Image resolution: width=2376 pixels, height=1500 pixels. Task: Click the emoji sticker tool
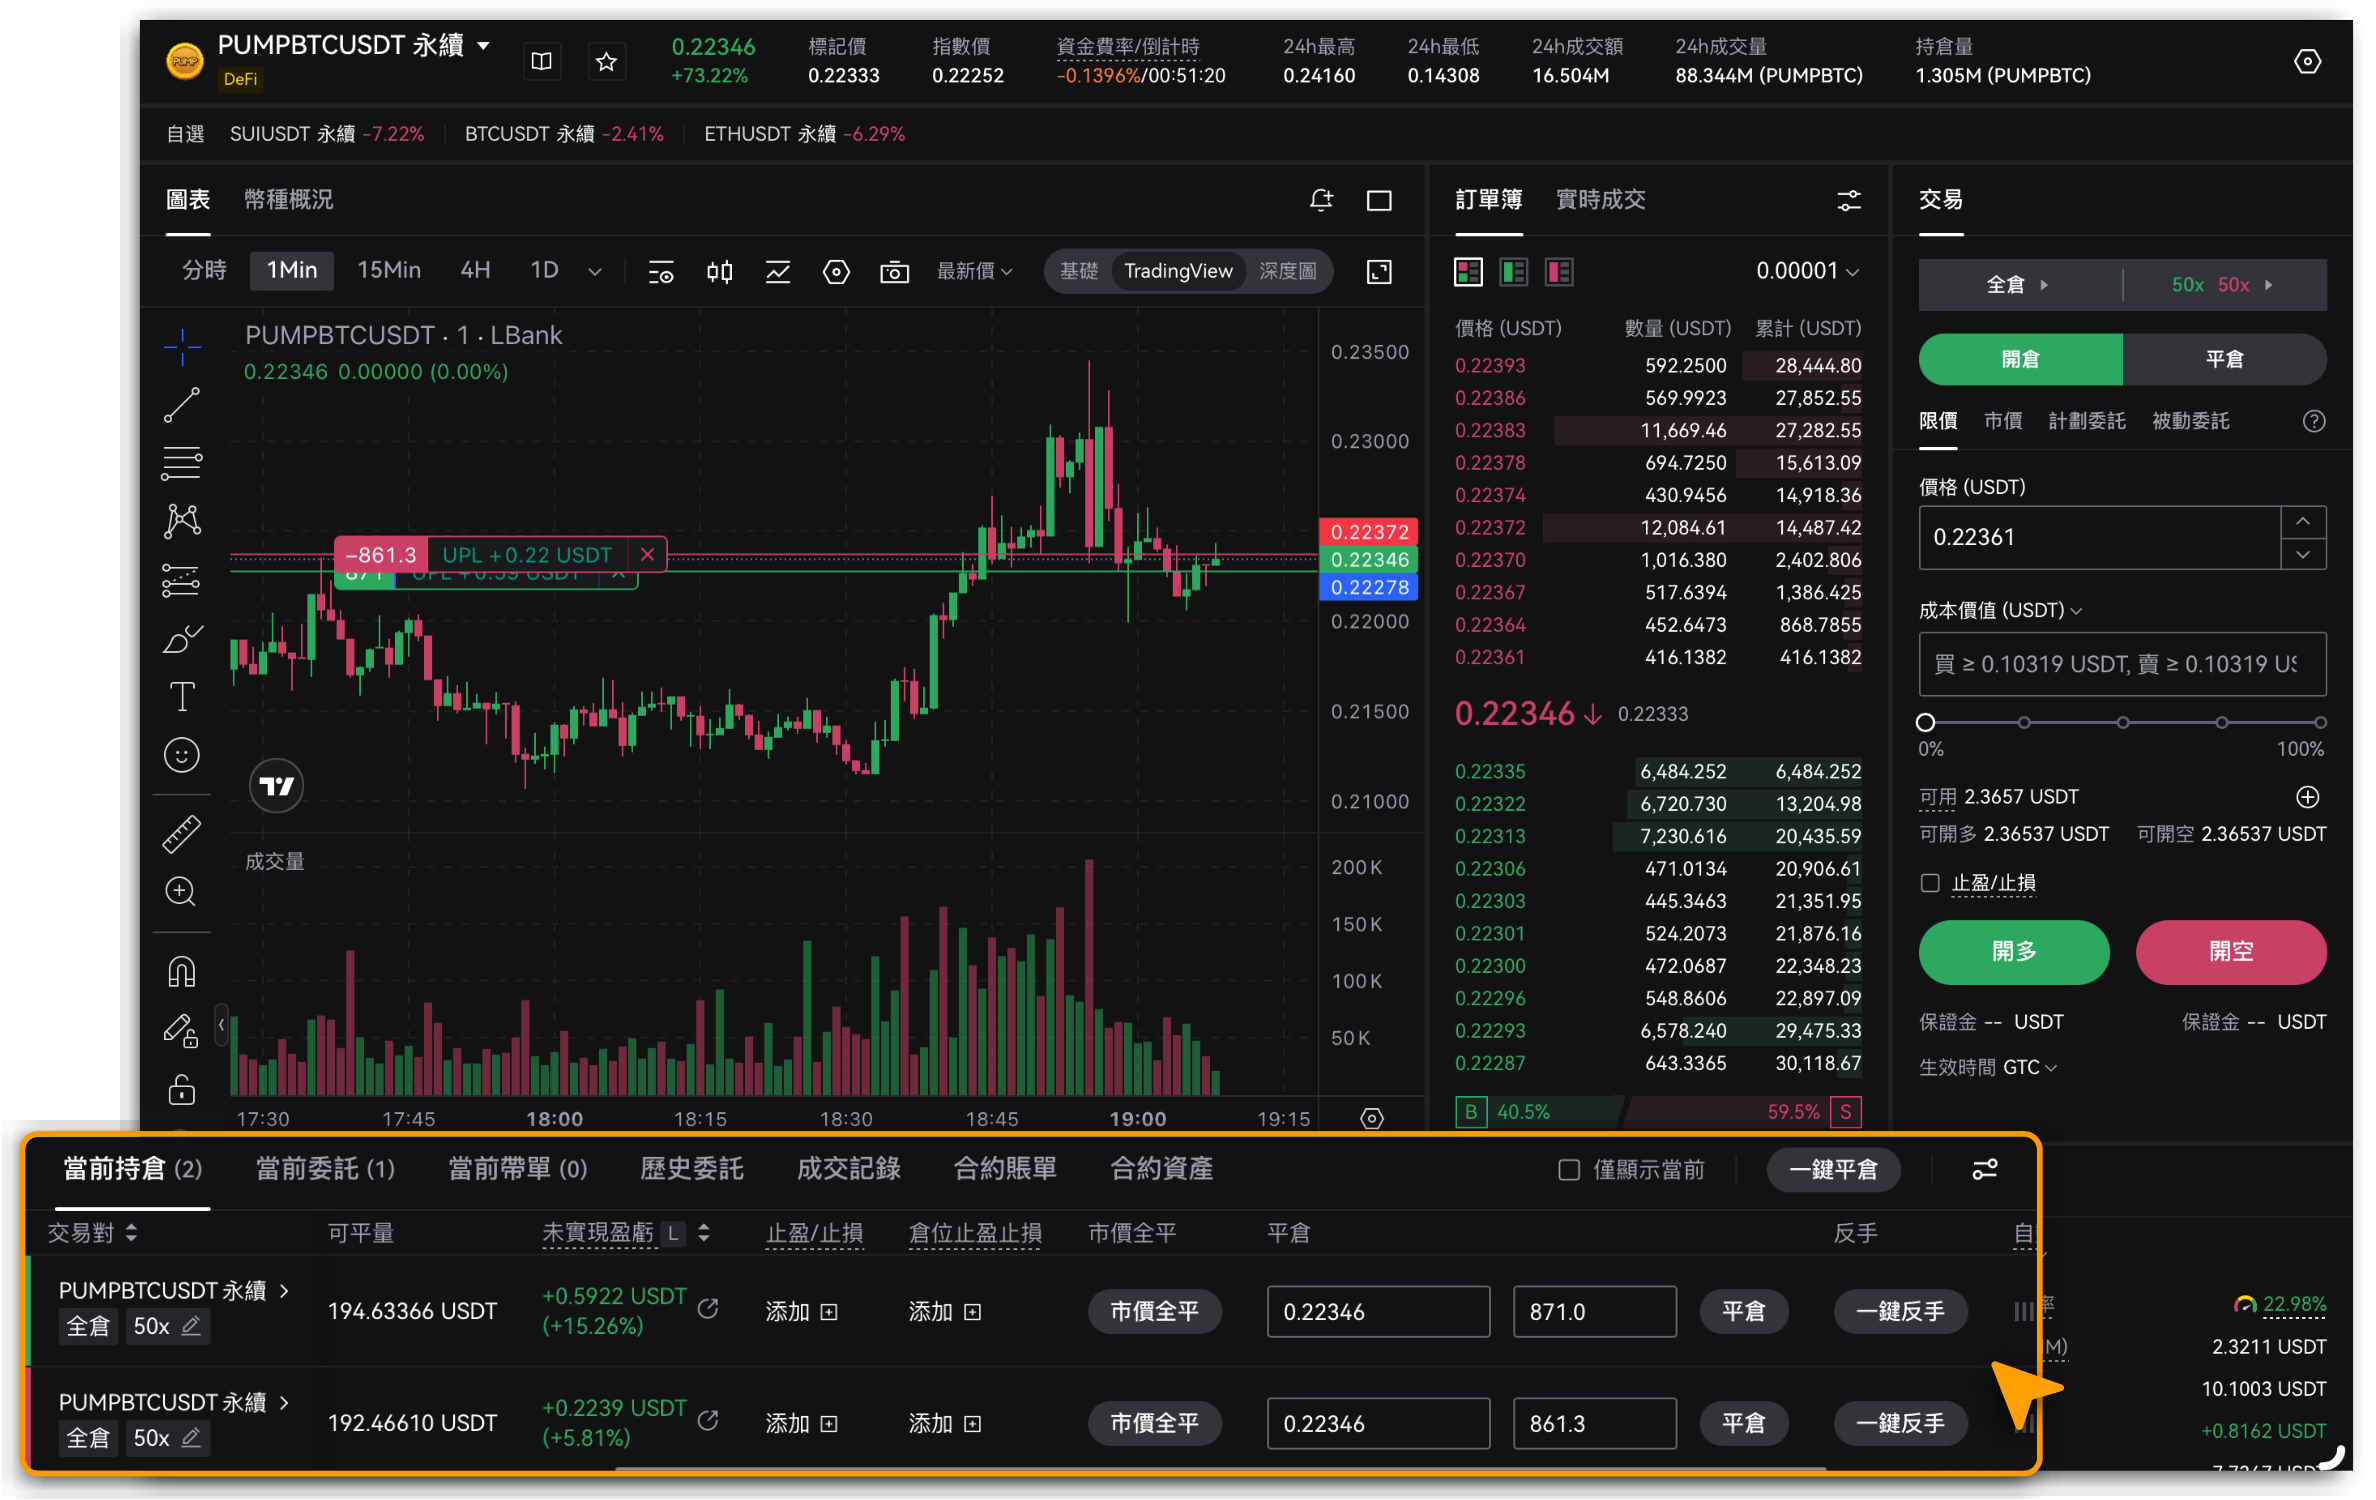click(x=182, y=755)
